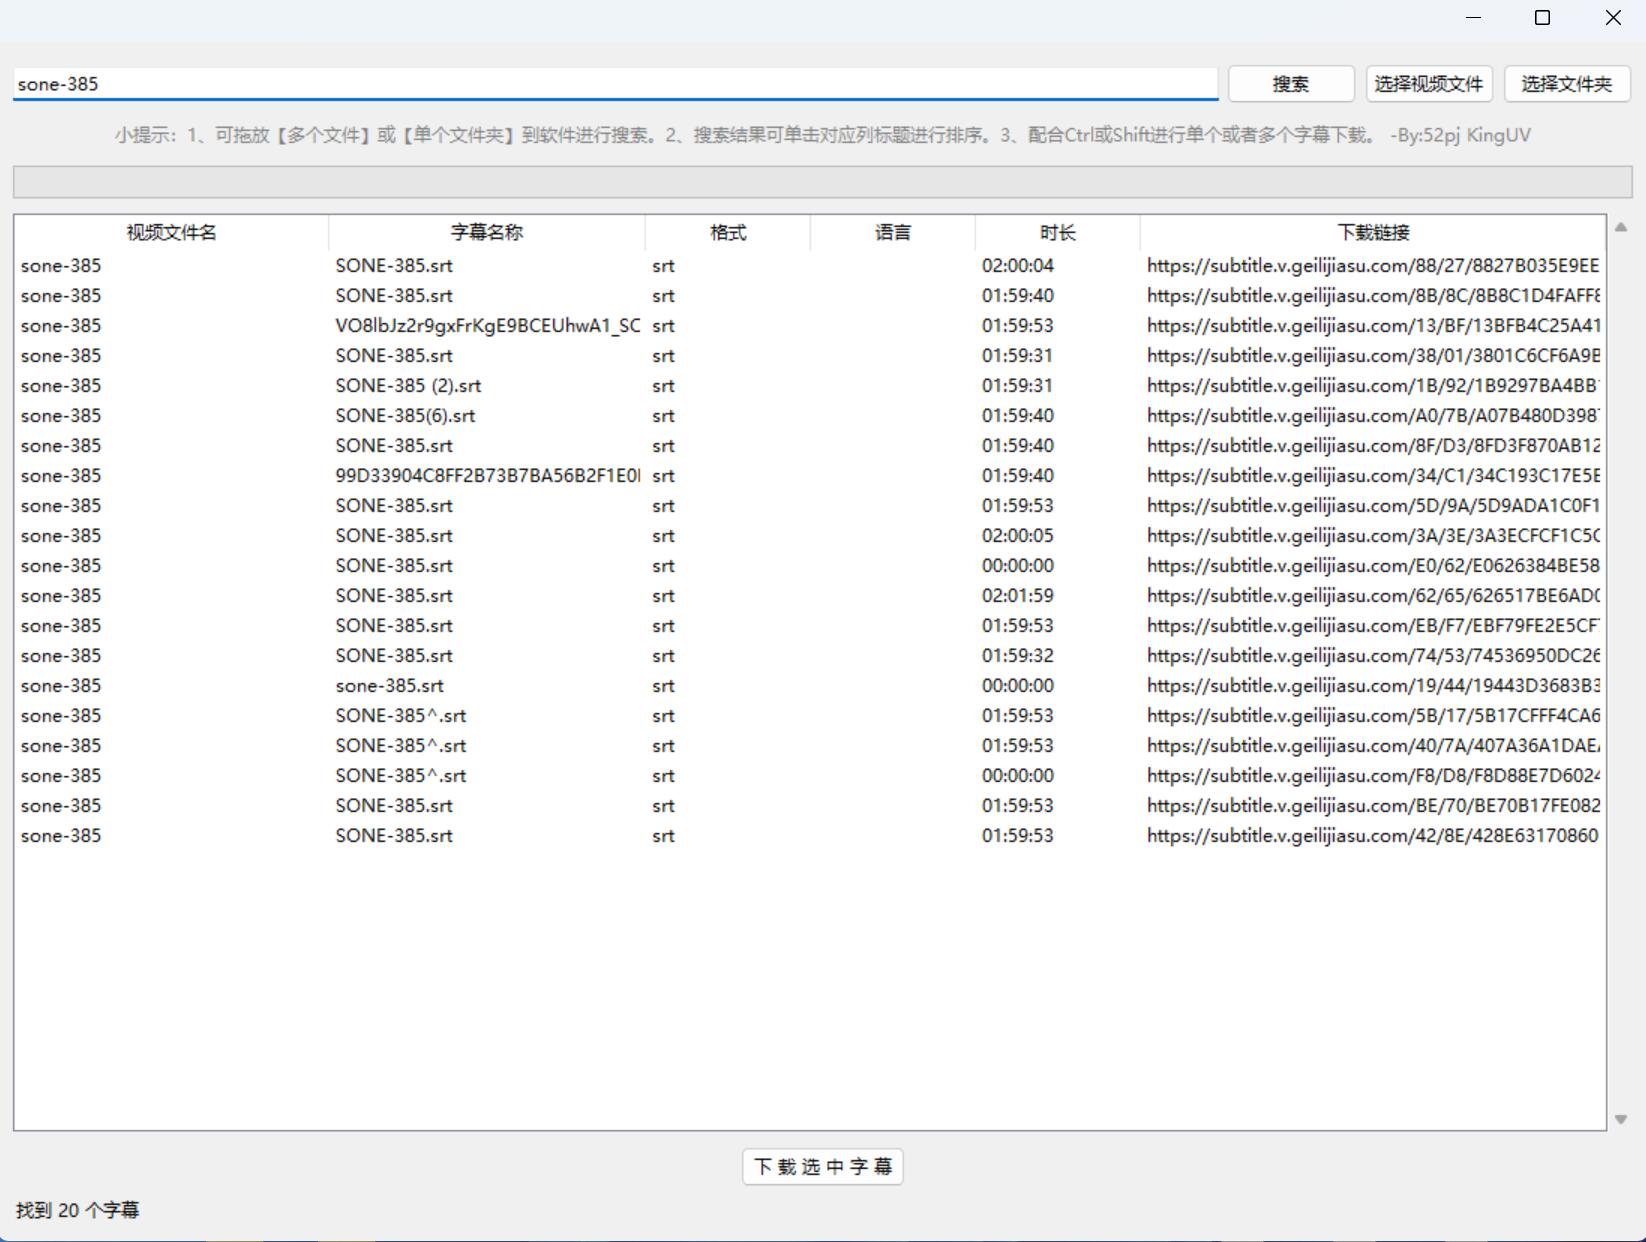
Task: Click the link containing /42/8E/428E63170860
Action: 1373,836
